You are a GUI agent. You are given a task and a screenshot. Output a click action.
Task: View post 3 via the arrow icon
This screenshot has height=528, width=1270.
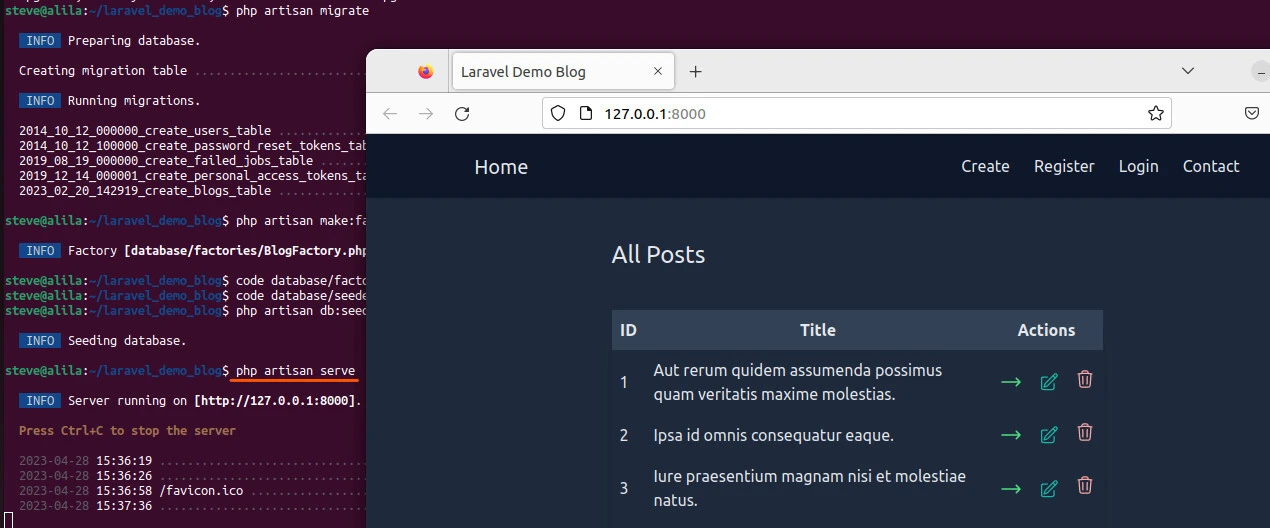[1011, 489]
